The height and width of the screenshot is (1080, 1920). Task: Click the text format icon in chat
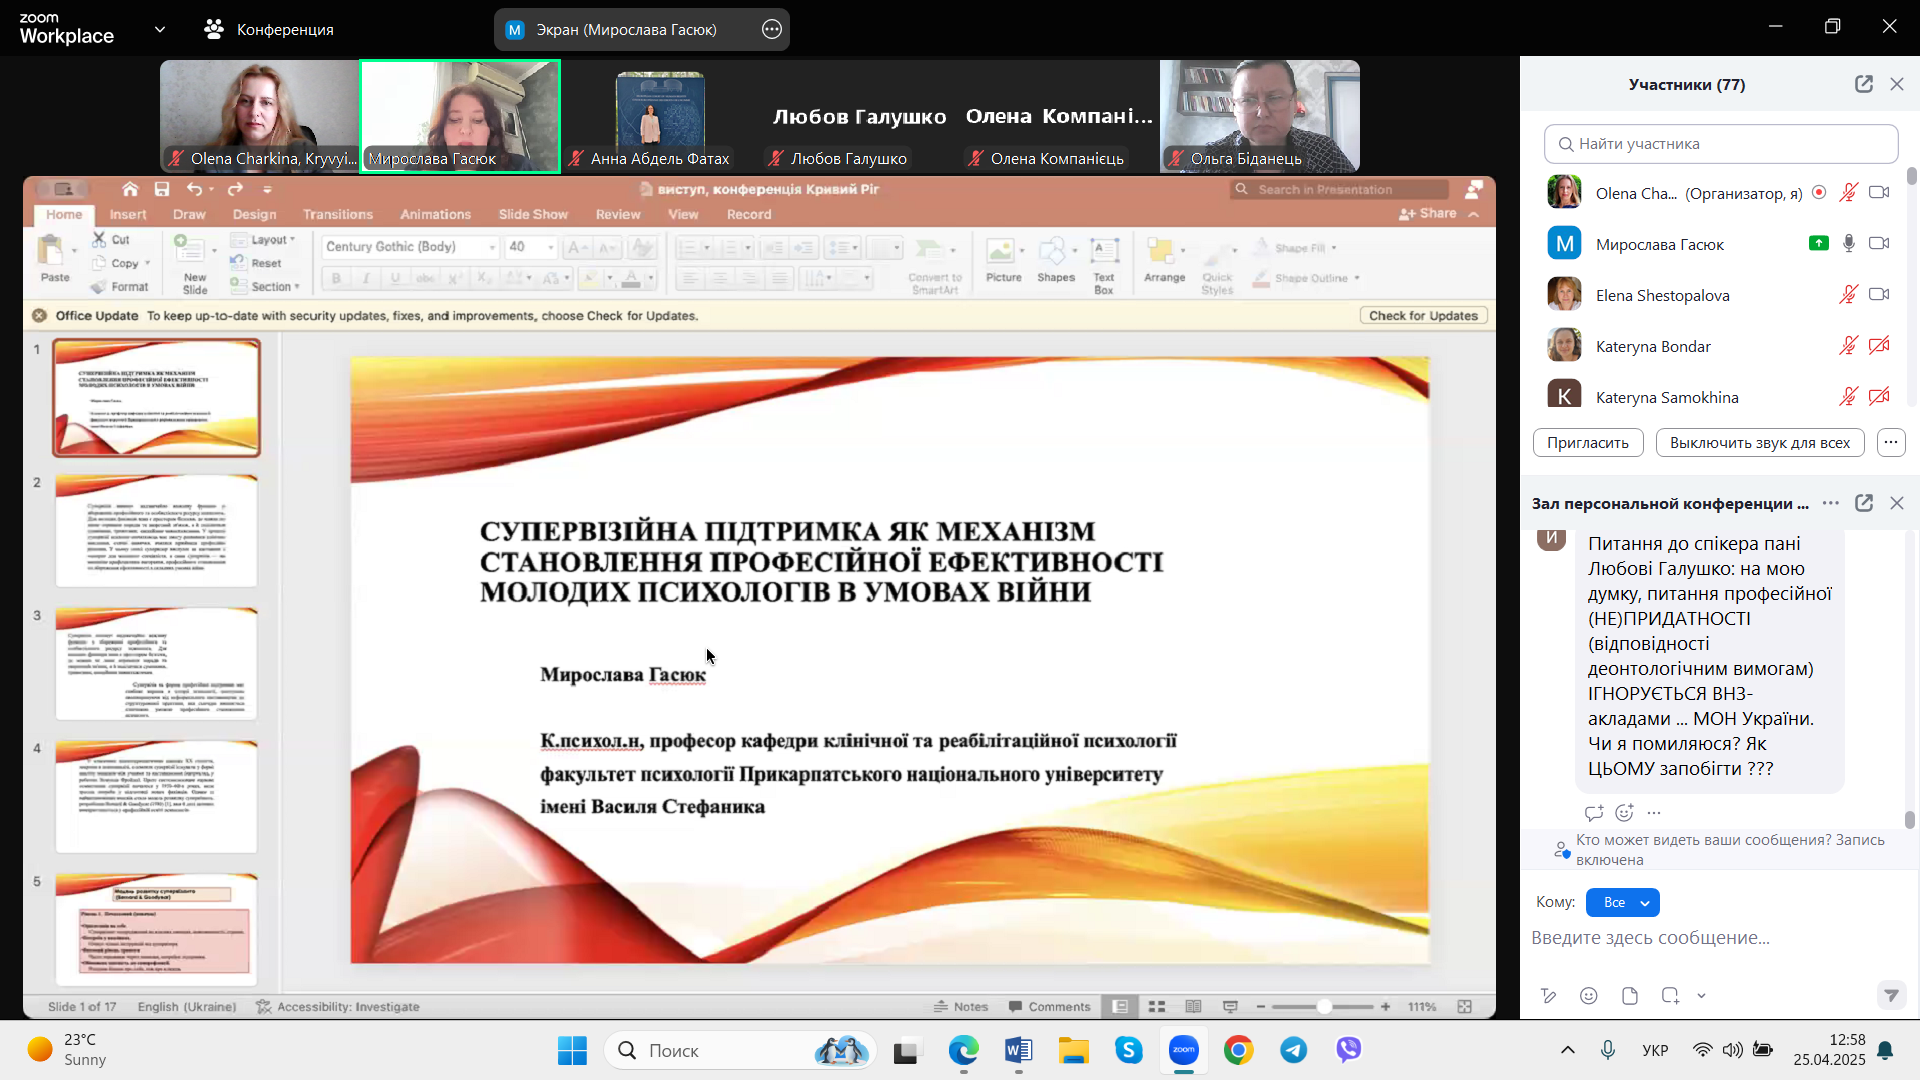click(1548, 995)
